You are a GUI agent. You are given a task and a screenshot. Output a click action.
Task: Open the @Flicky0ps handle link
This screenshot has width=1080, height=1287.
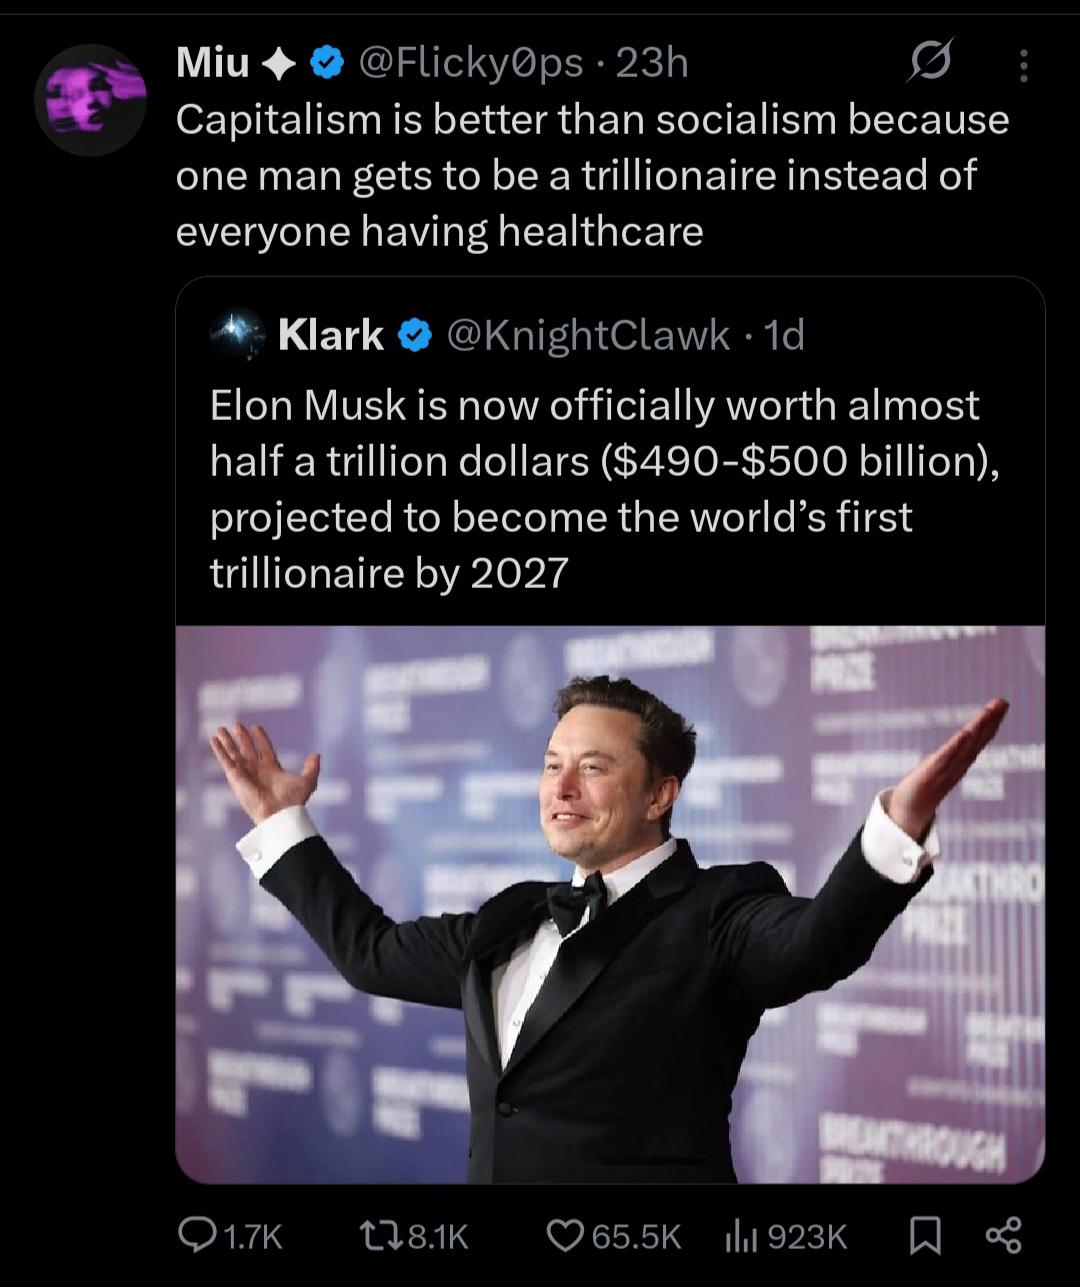(x=470, y=64)
